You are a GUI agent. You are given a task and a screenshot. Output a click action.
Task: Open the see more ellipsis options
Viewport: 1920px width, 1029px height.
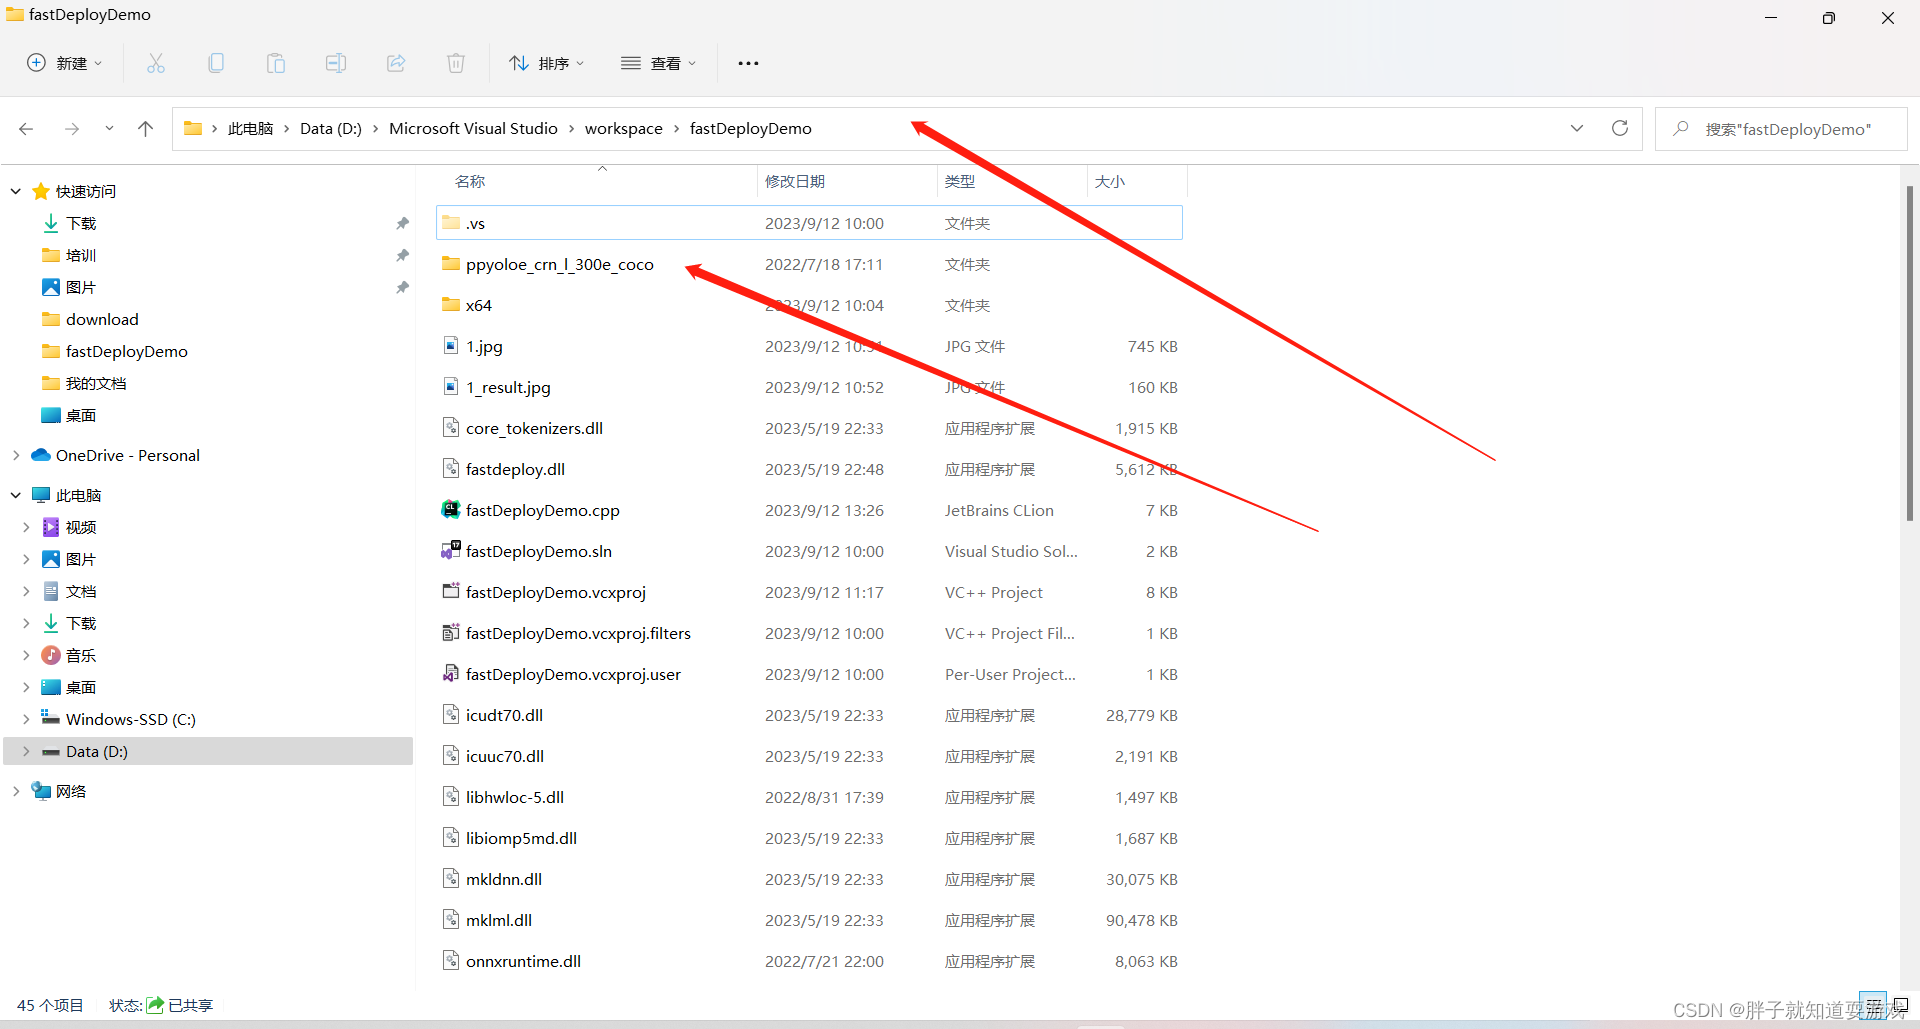tap(748, 62)
